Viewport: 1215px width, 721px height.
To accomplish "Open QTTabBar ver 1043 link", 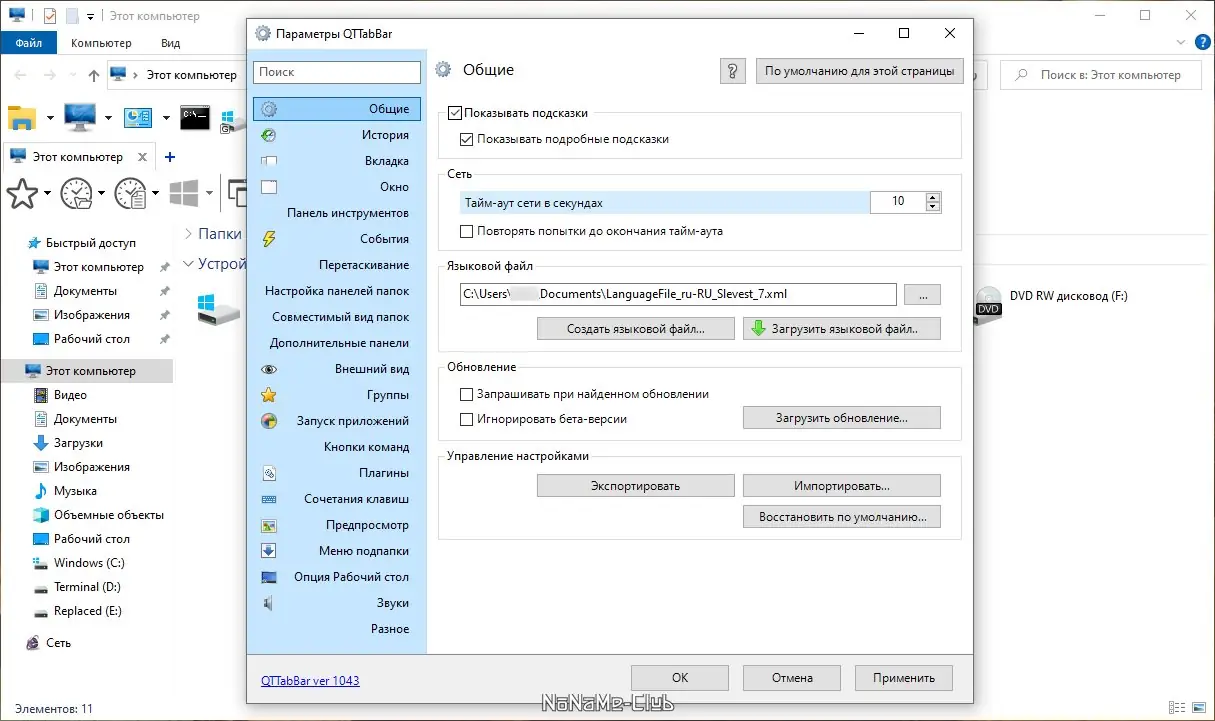I will pyautogui.click(x=310, y=681).
